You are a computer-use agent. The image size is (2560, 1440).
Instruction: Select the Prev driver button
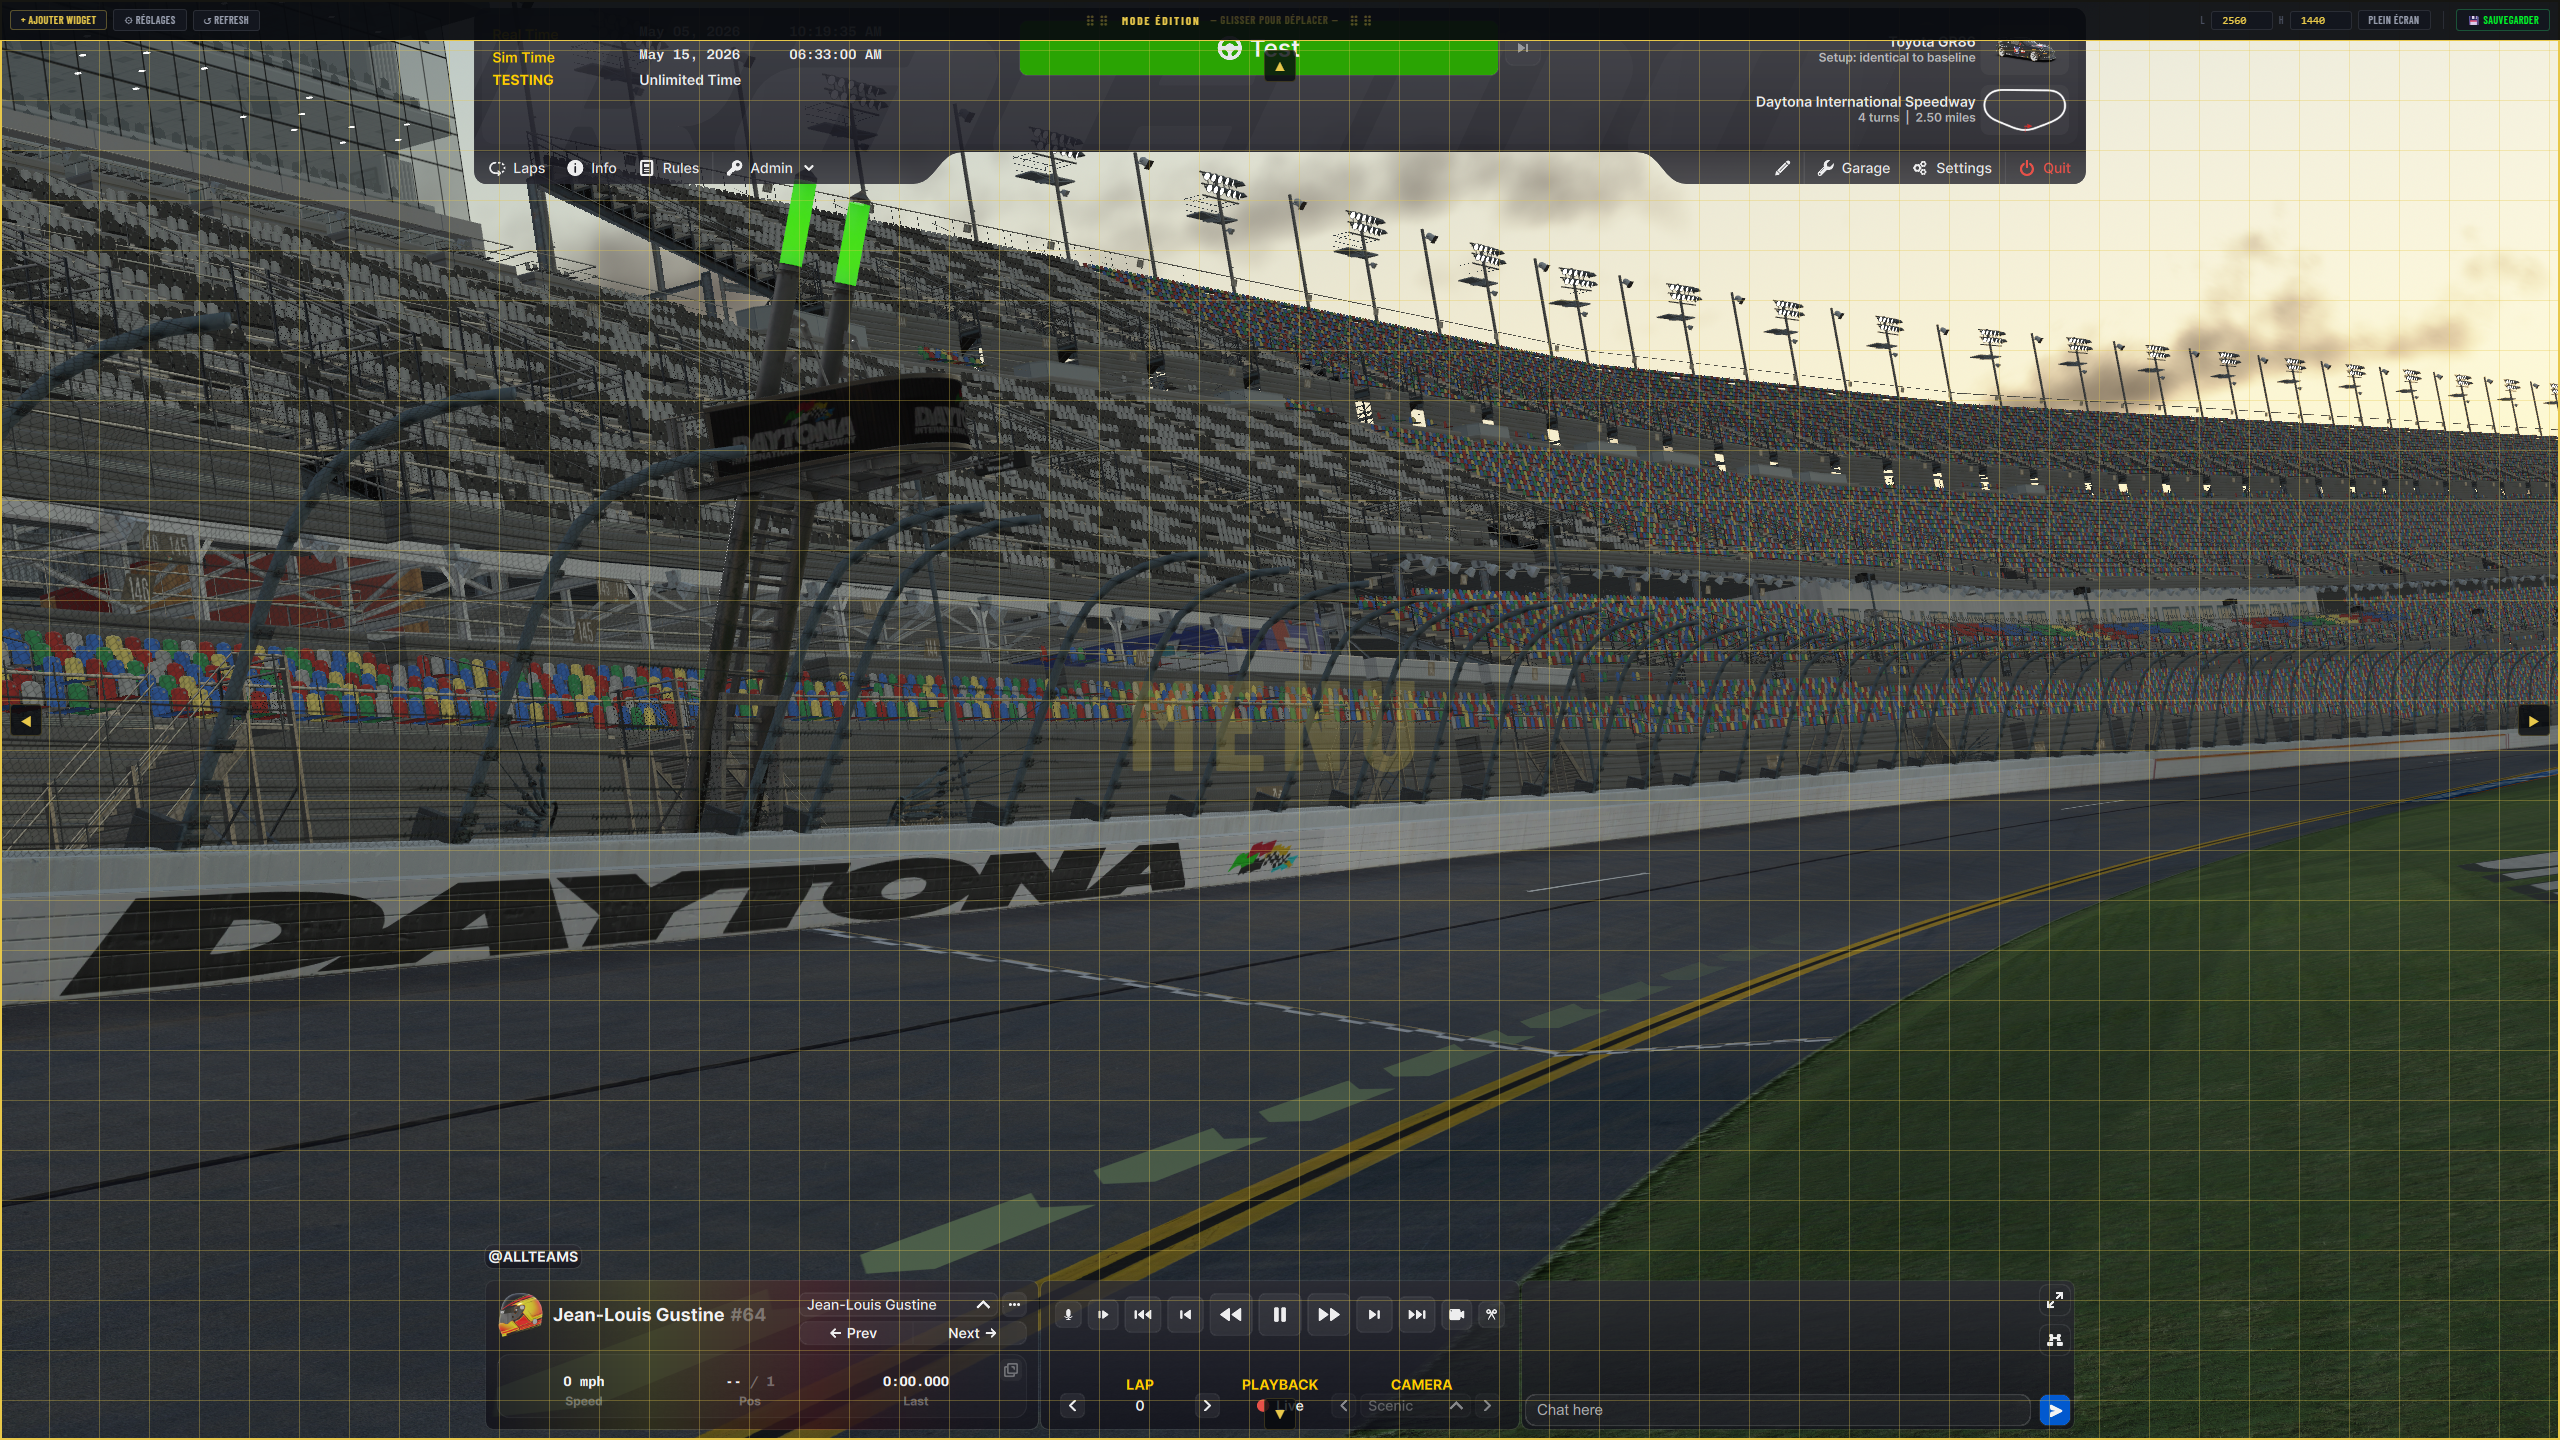852,1333
